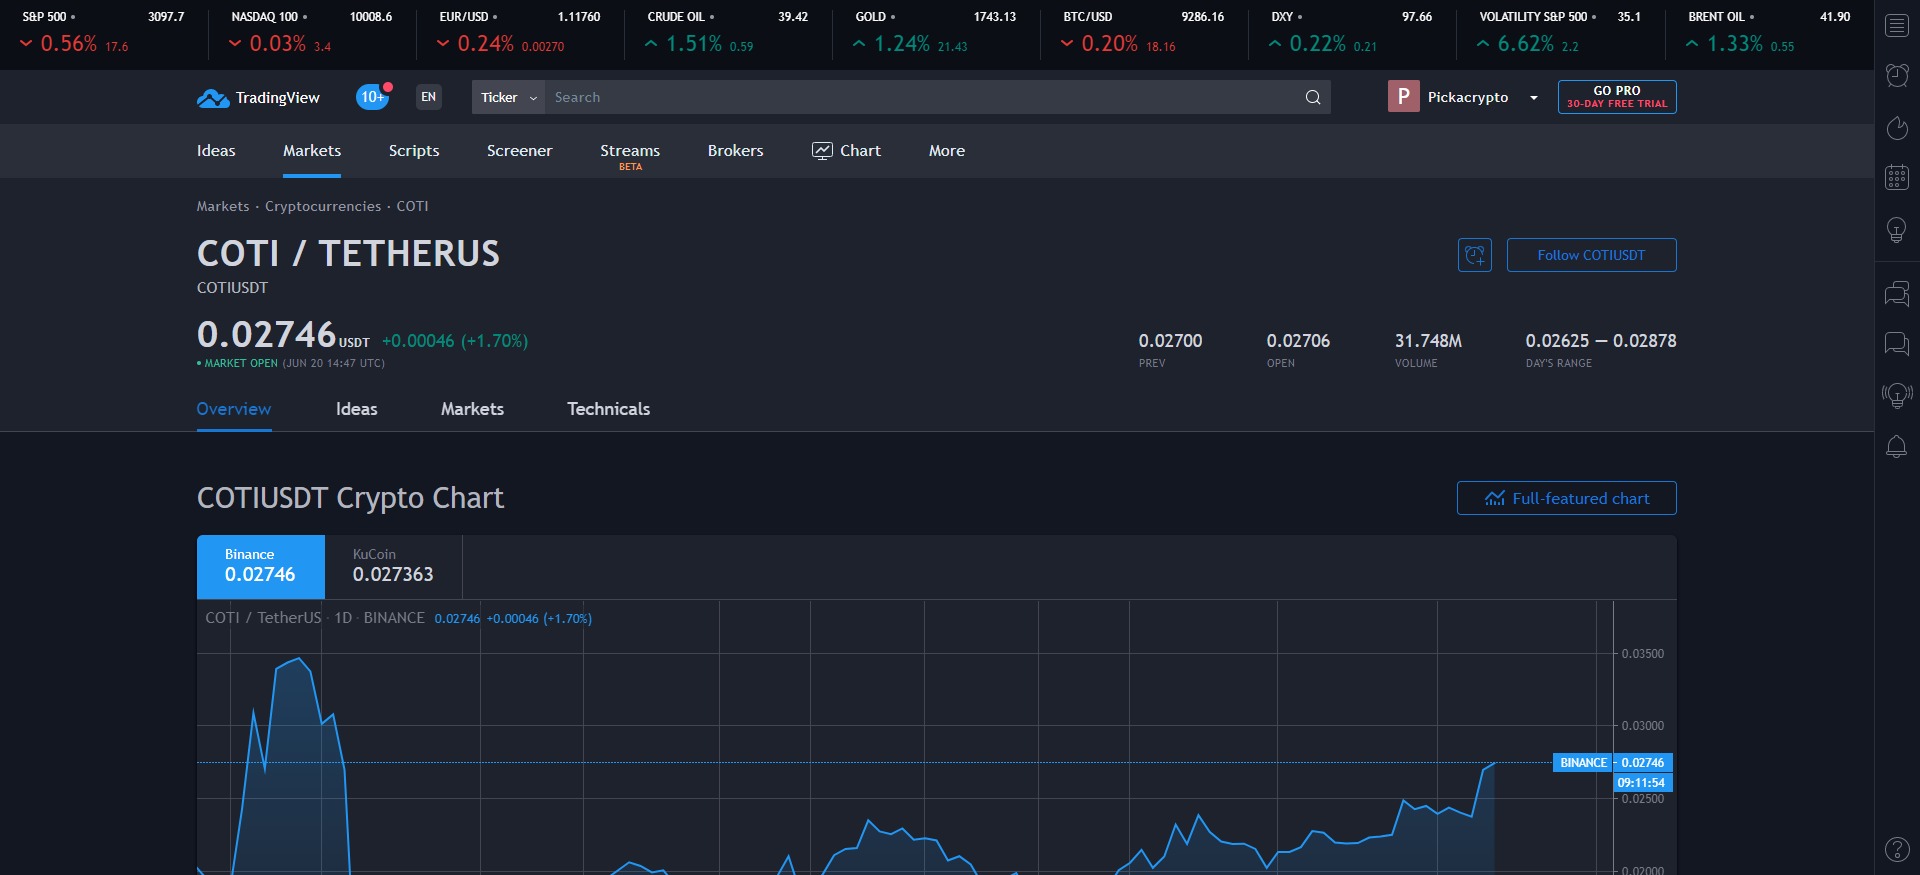This screenshot has width=1920, height=875.
Task: Open the Ideas navigation item
Action: tap(216, 150)
